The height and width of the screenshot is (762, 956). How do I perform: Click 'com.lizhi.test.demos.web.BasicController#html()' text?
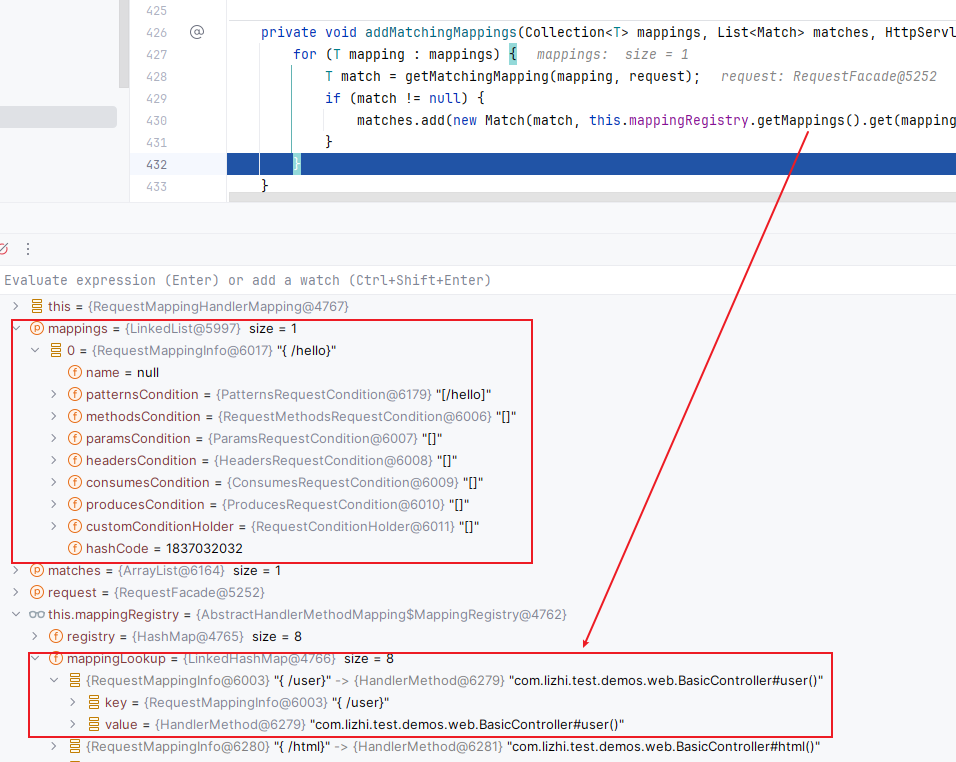point(663,746)
